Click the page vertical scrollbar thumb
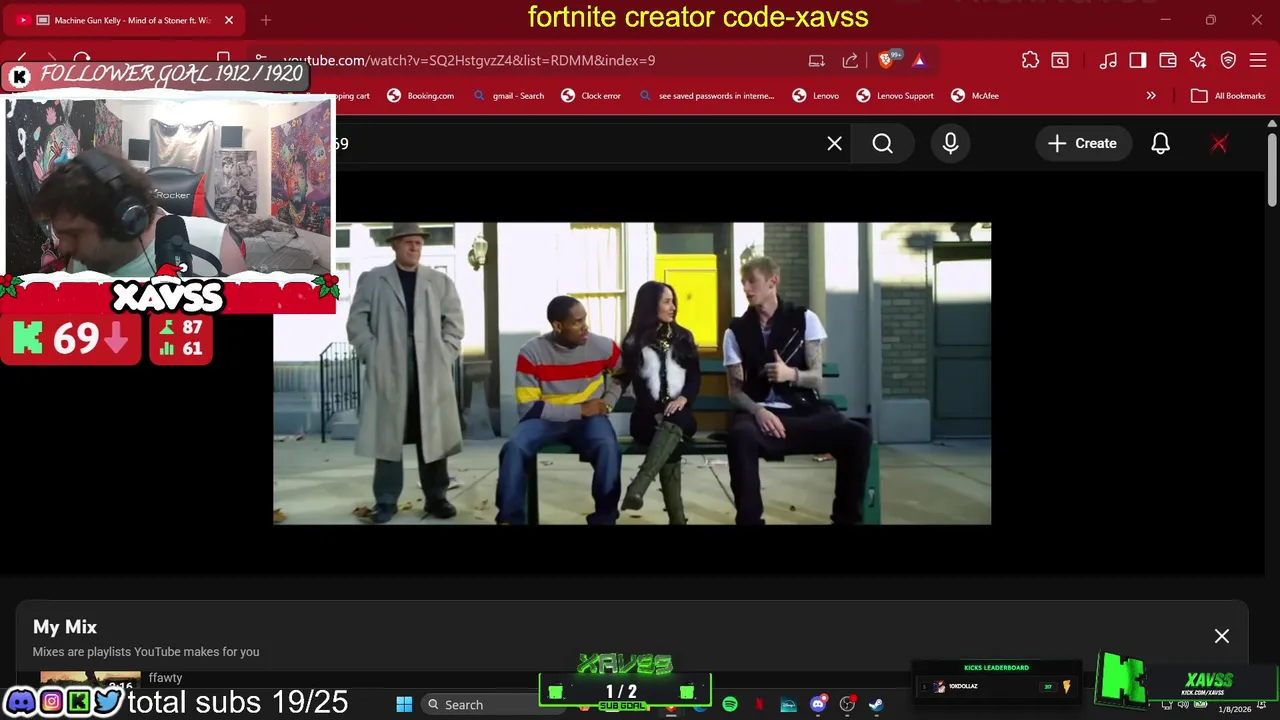This screenshot has width=1280, height=720. 1272,170
